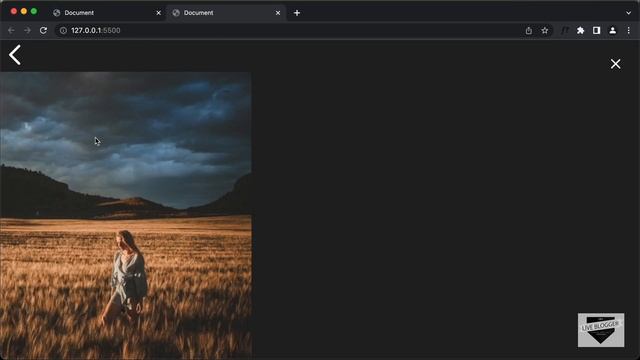640x360 pixels.
Task: Close the second Document tab
Action: 278,13
